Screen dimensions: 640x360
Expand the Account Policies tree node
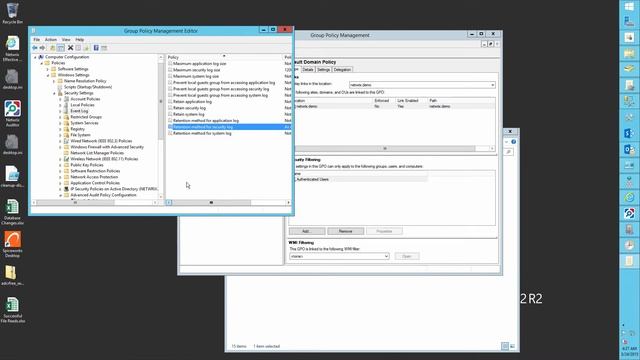60,99
